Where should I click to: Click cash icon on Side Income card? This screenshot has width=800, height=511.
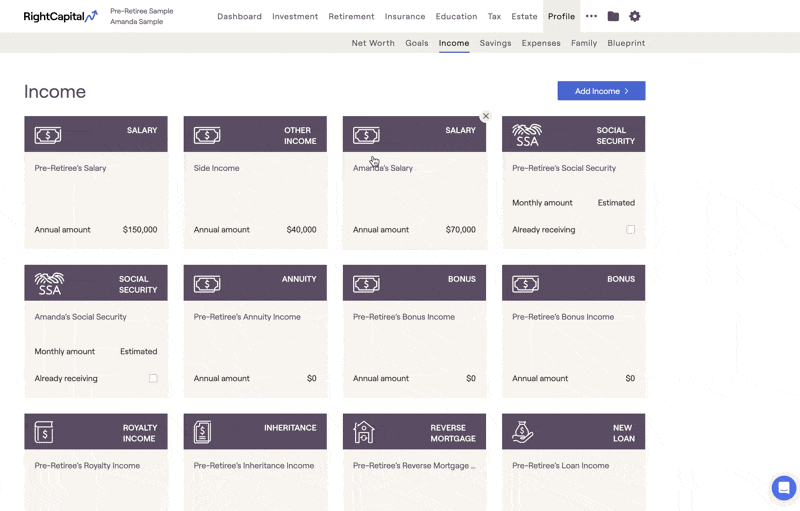pyautogui.click(x=207, y=135)
